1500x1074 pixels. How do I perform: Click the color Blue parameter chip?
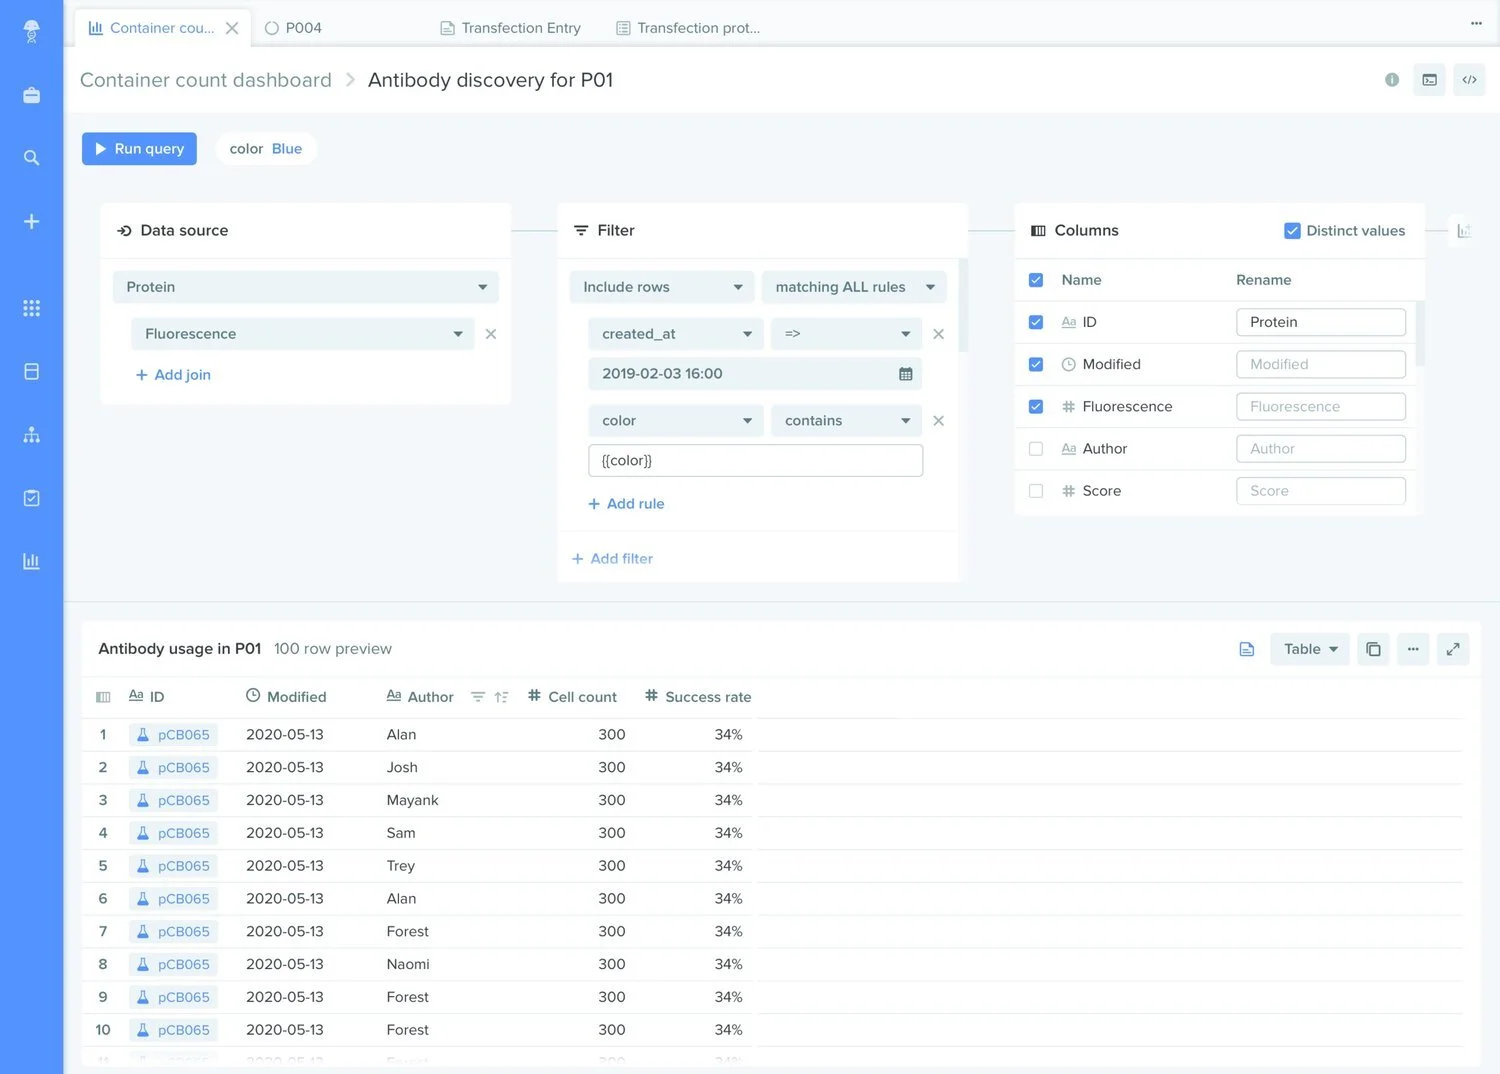266,149
